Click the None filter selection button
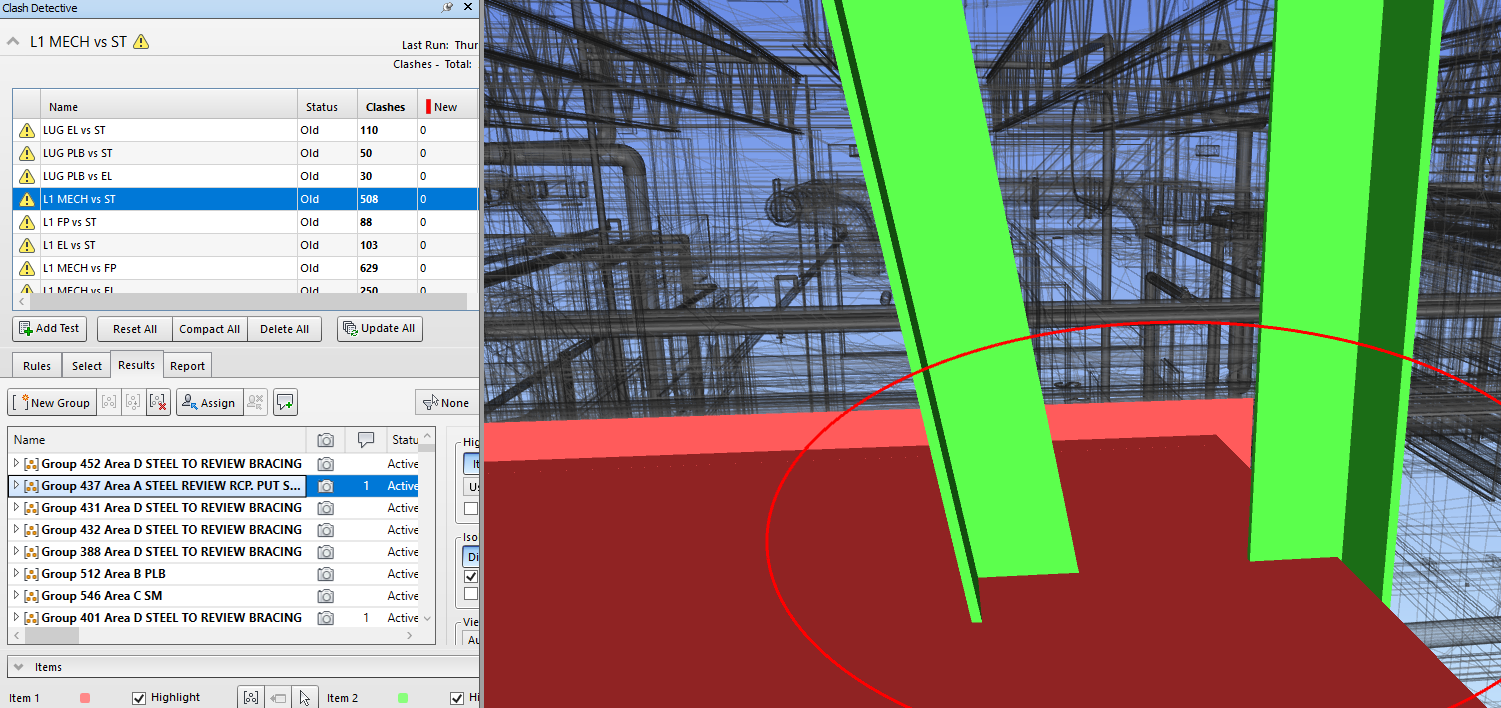Viewport: 1501px width, 708px height. pos(445,403)
